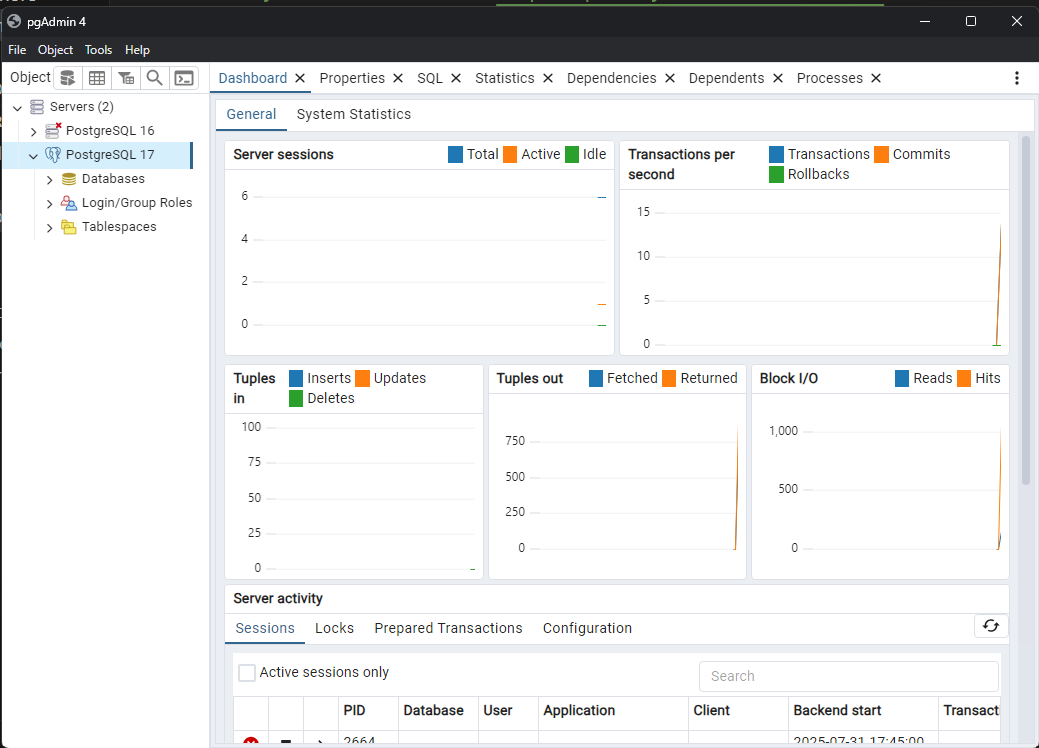Switch to the Statistics tab
Screen dimensions: 1039x748
coord(504,78)
